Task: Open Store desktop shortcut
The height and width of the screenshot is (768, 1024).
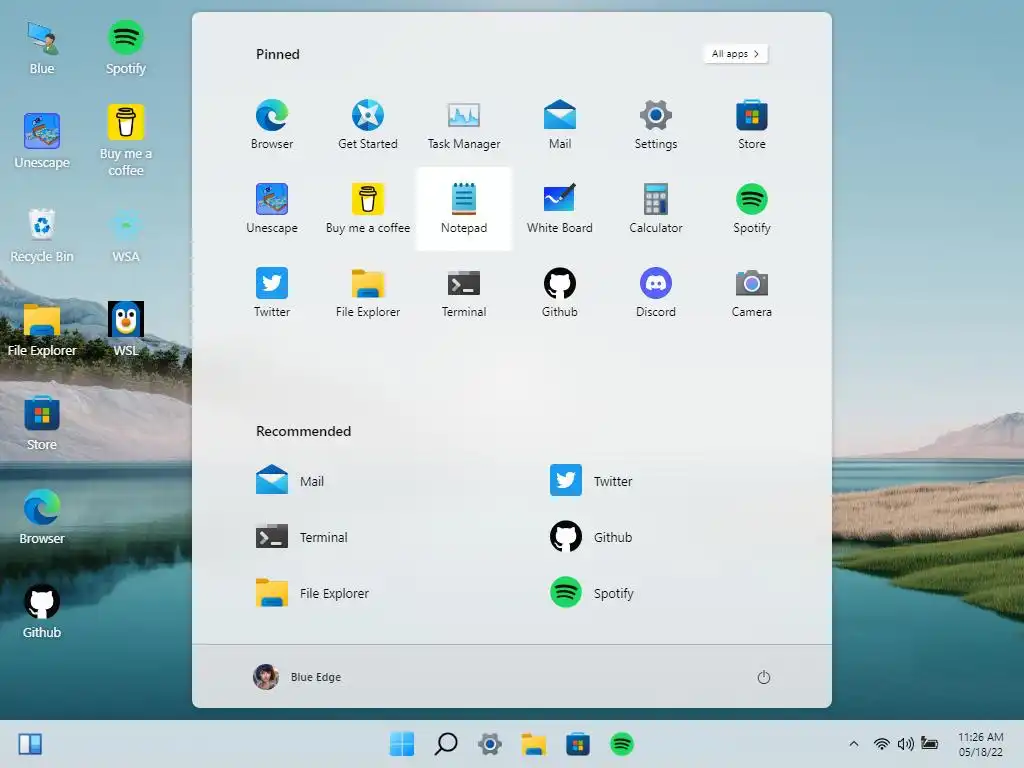Action: (42, 423)
